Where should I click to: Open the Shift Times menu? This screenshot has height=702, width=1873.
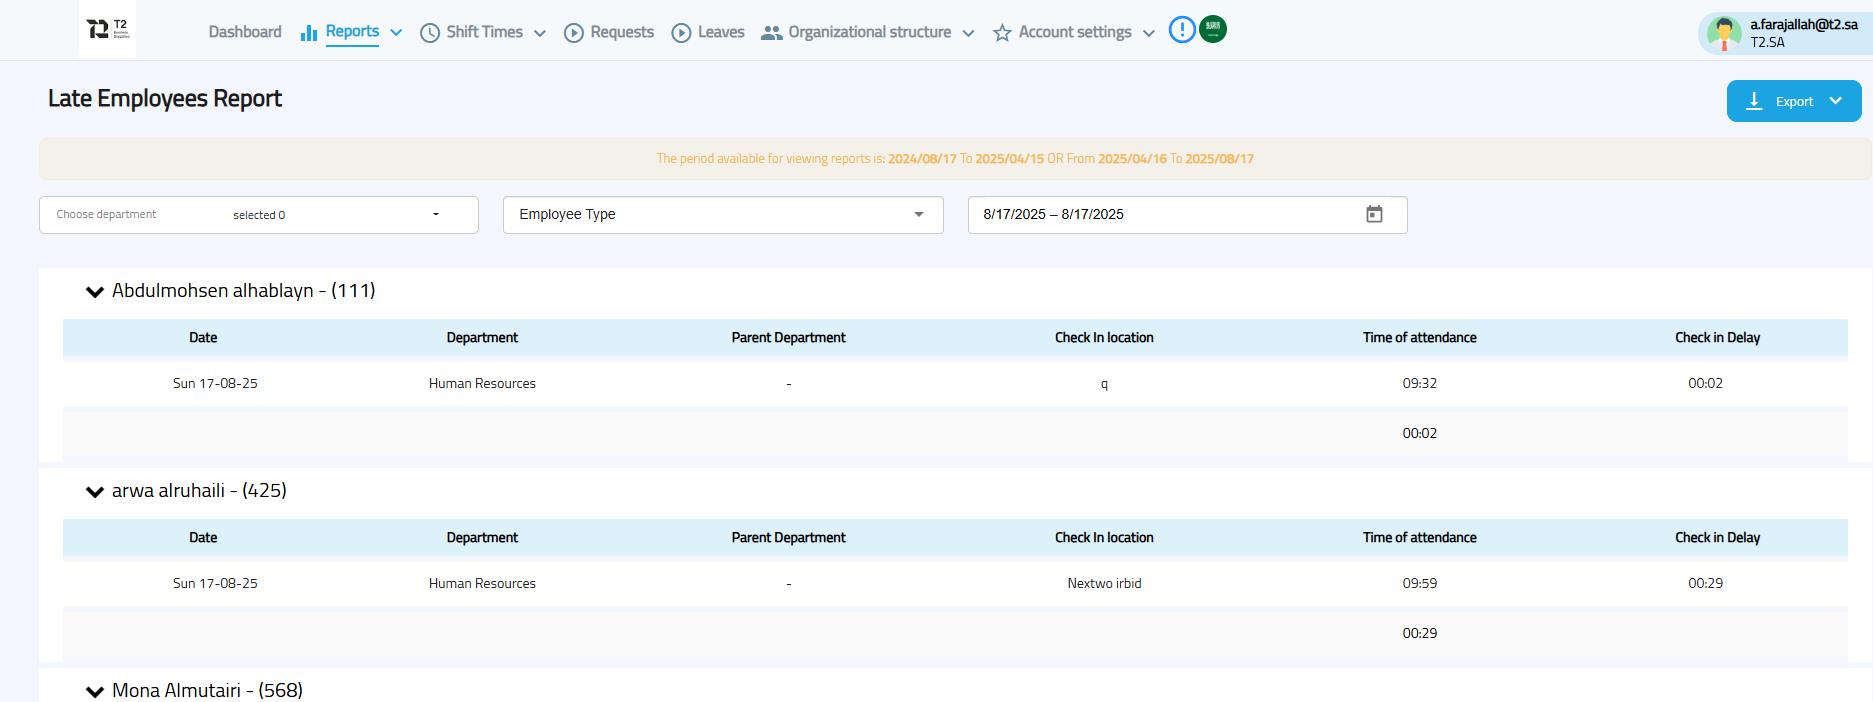[x=484, y=32]
